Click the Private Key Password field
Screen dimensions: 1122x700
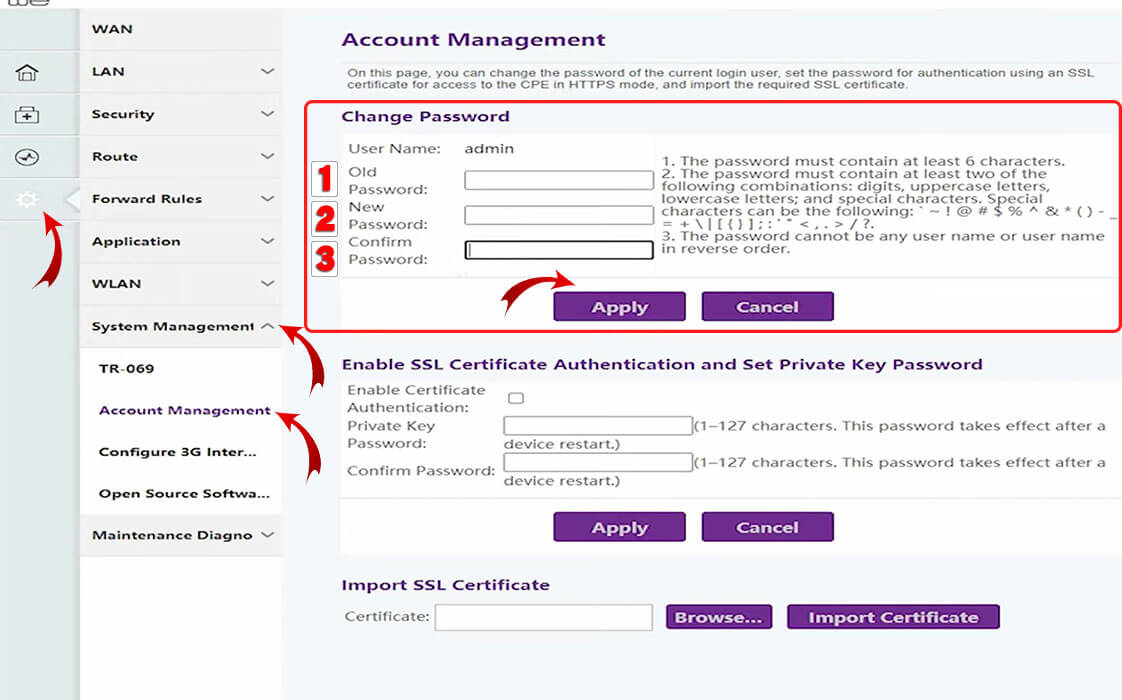tap(597, 426)
